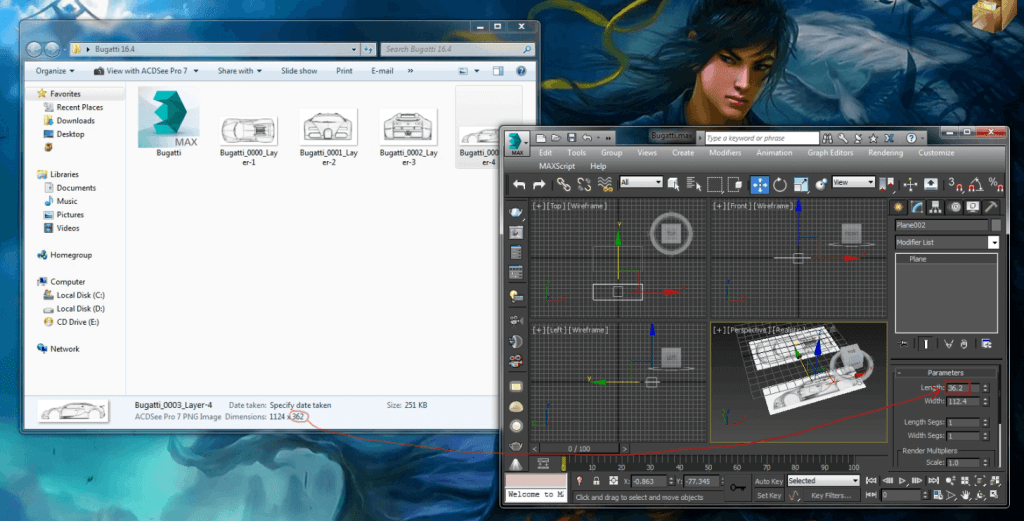Click Remove Modifier from stack icon
Screen dimensions: 1024x521
tap(963, 344)
